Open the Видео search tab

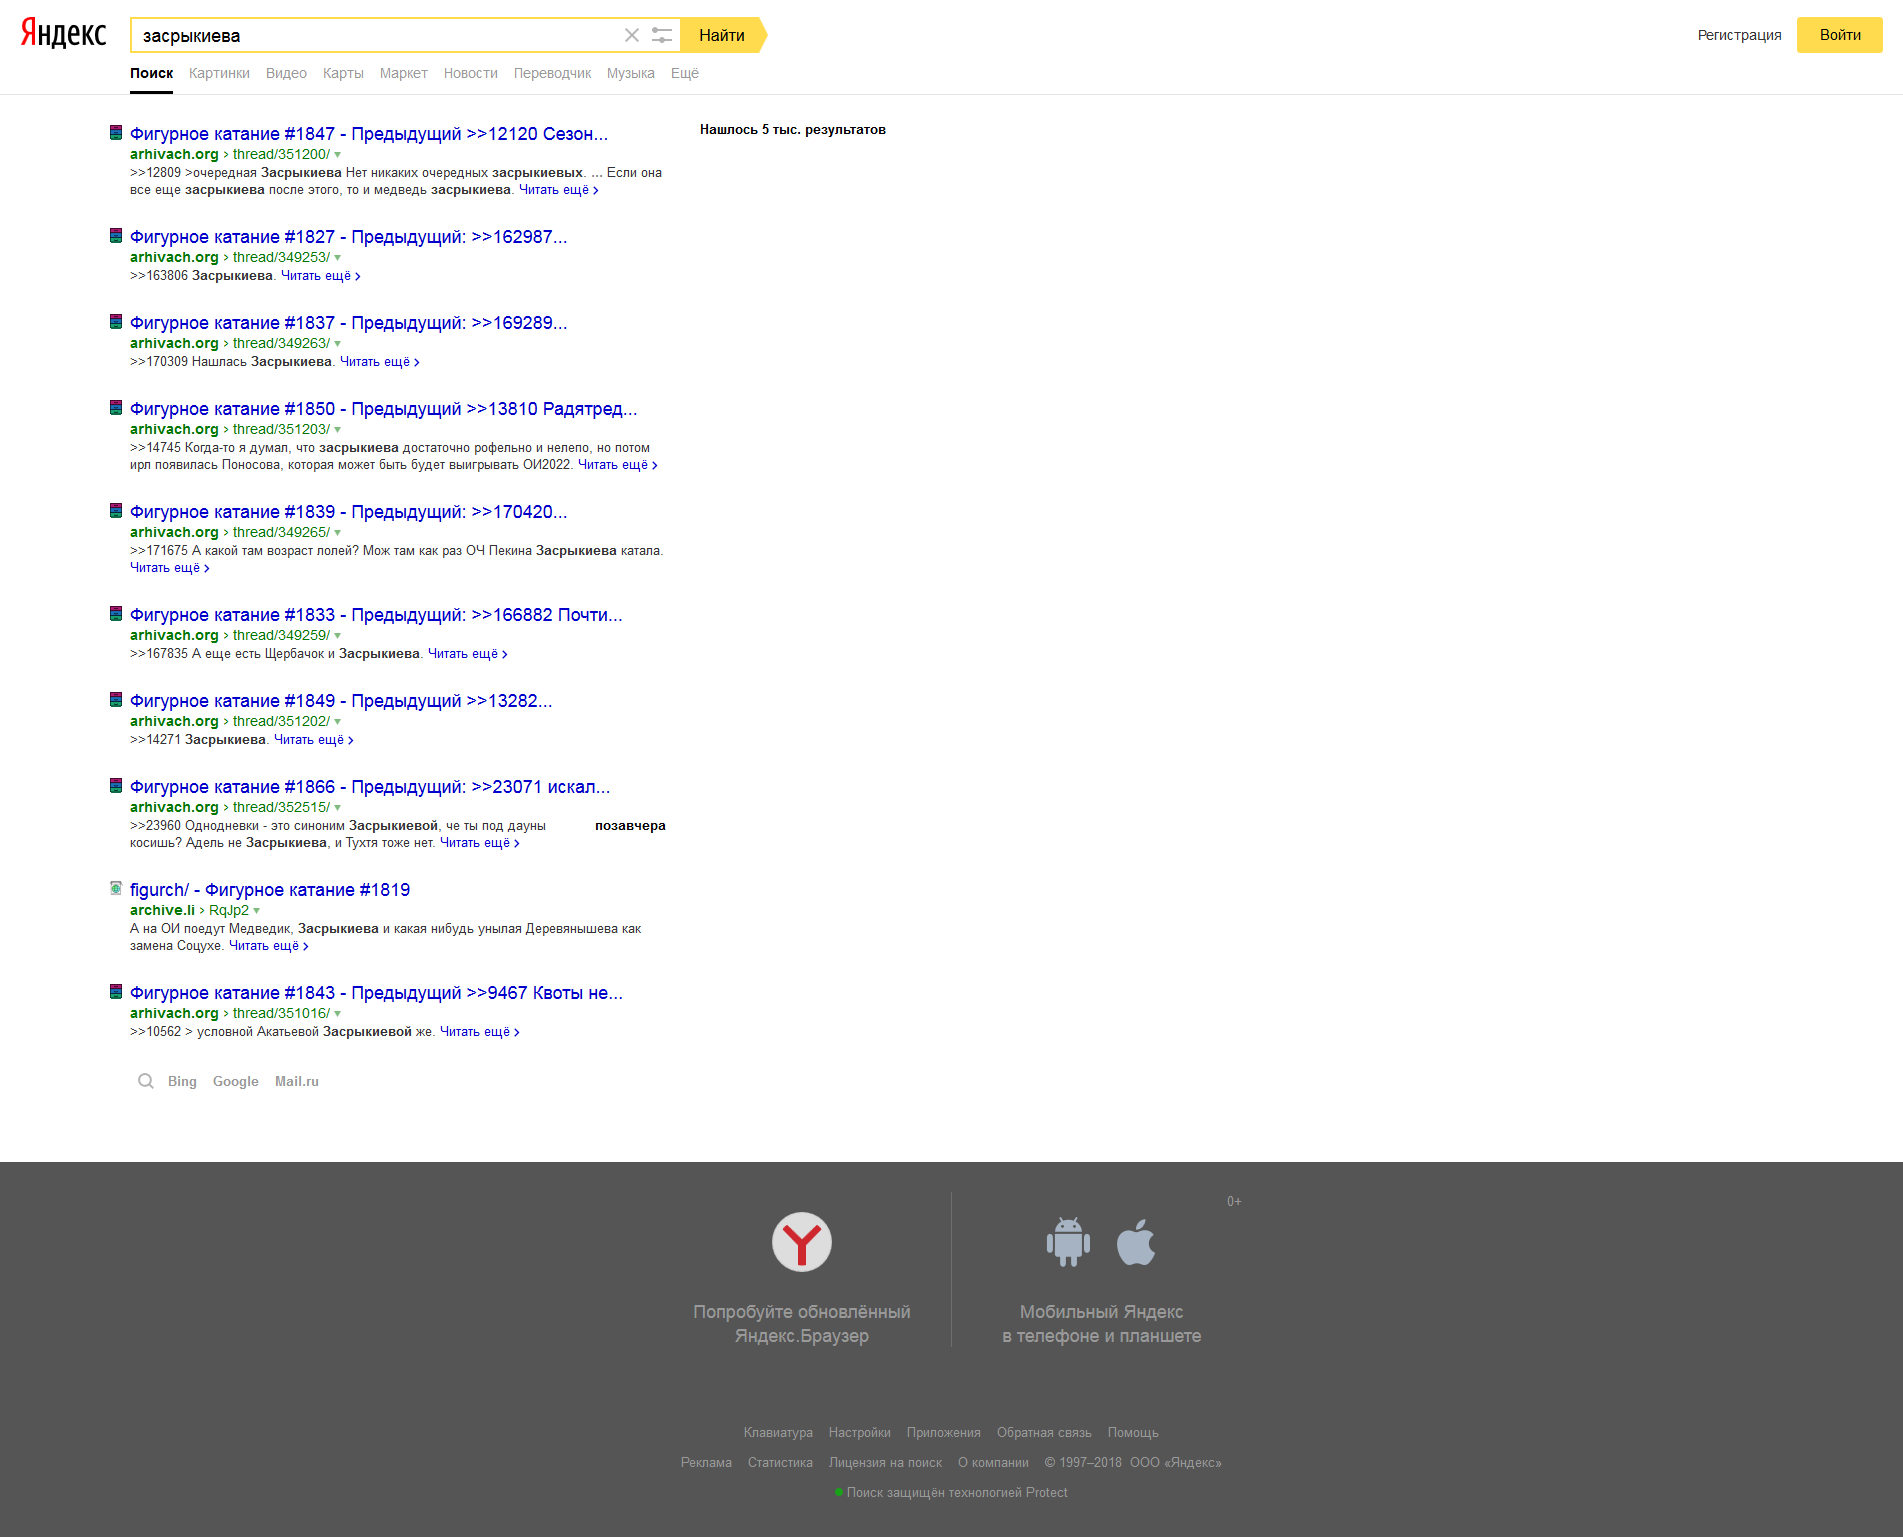pos(286,73)
